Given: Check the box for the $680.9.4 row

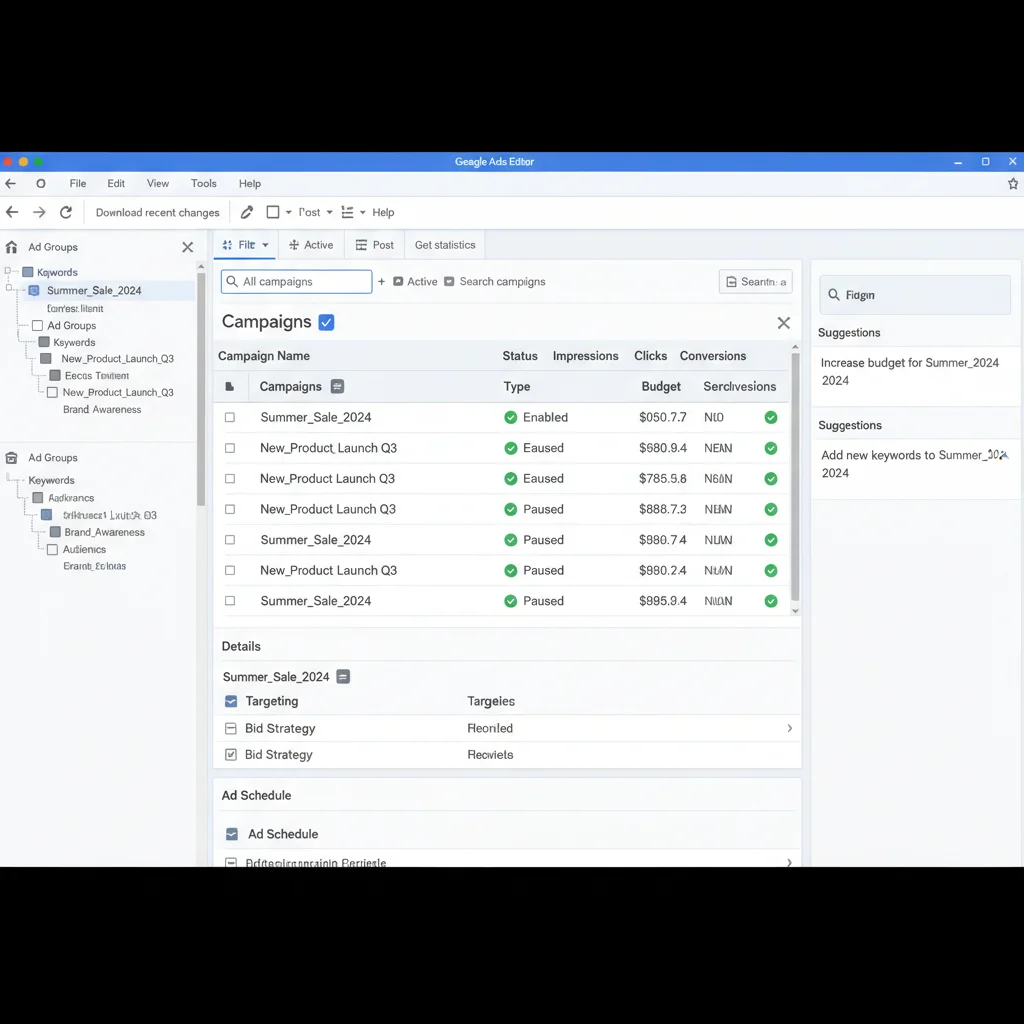Looking at the screenshot, I should click(x=230, y=448).
